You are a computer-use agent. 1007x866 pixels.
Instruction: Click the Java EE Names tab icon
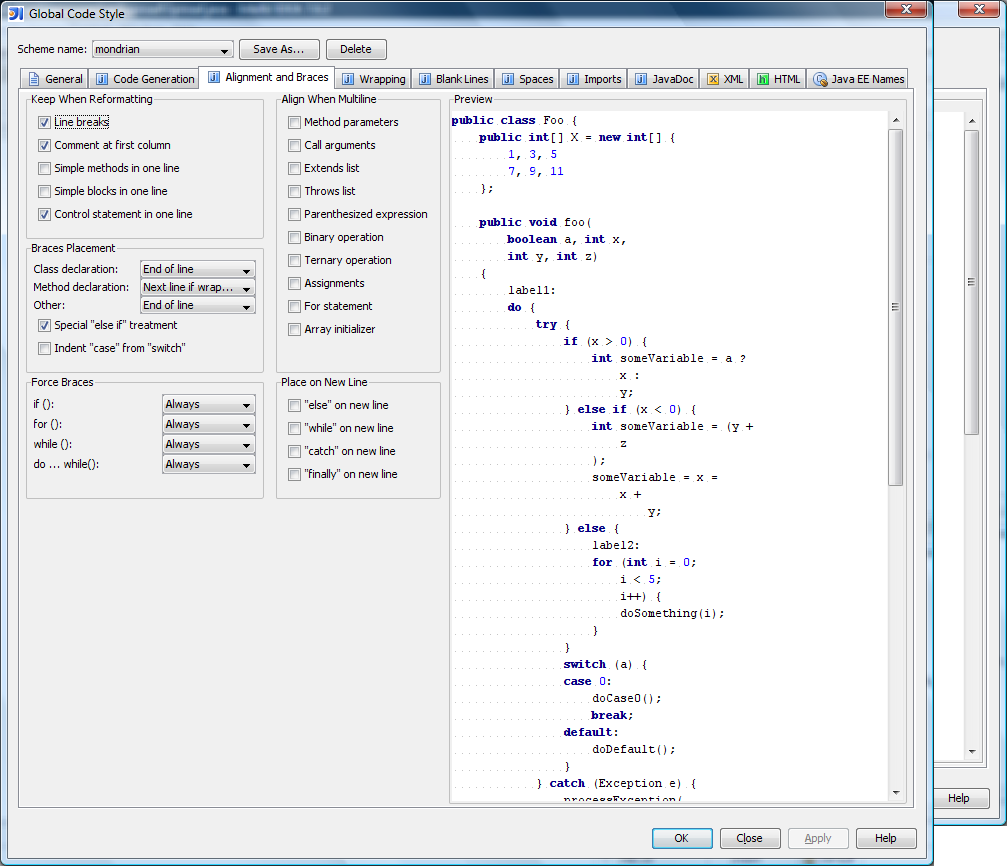[x=820, y=79]
